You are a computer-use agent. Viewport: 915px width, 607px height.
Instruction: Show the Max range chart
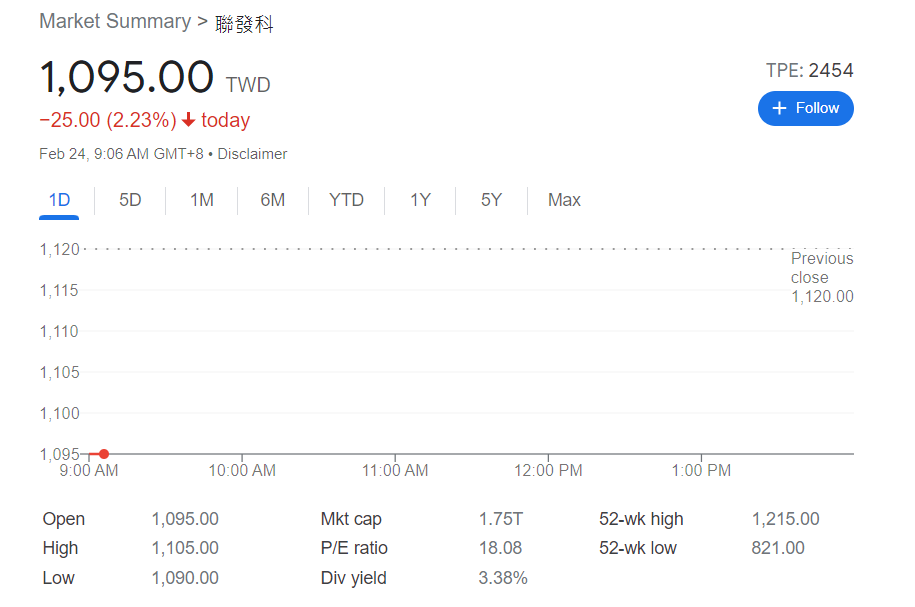click(x=564, y=200)
